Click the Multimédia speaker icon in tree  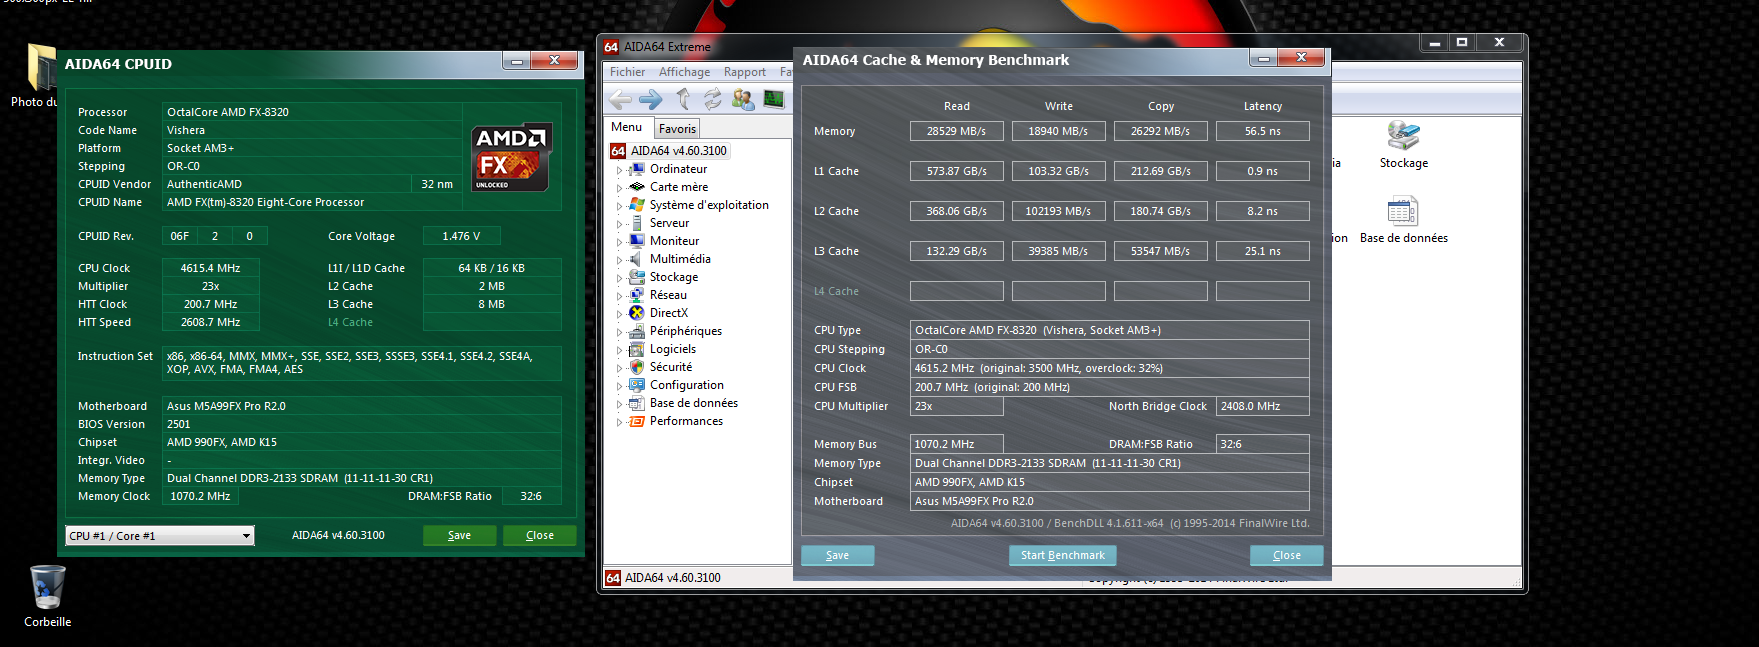coord(637,259)
